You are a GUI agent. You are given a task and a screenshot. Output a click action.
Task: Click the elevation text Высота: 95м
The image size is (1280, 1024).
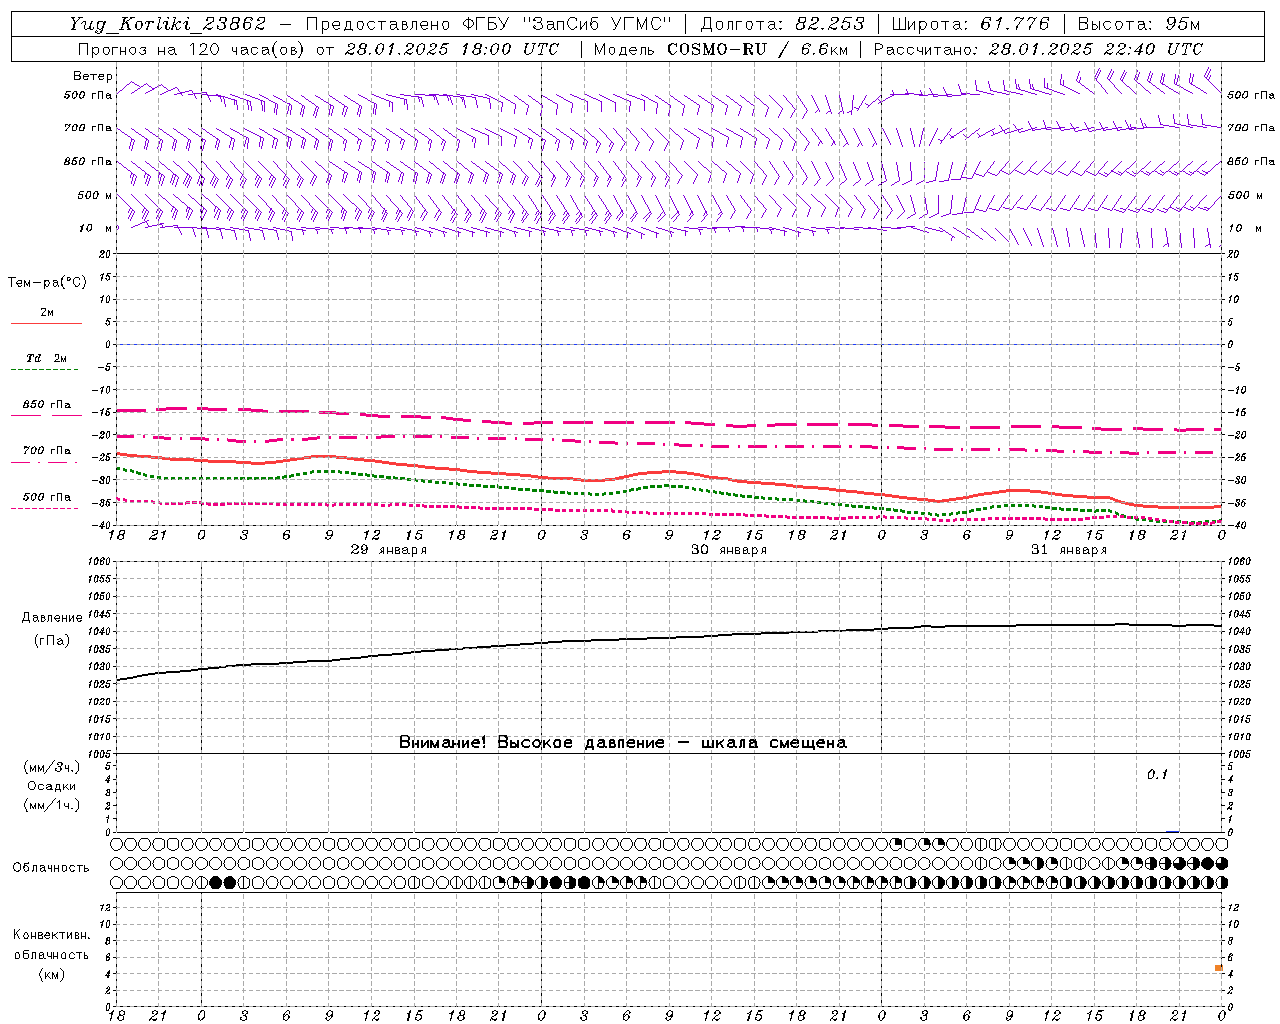[1139, 24]
